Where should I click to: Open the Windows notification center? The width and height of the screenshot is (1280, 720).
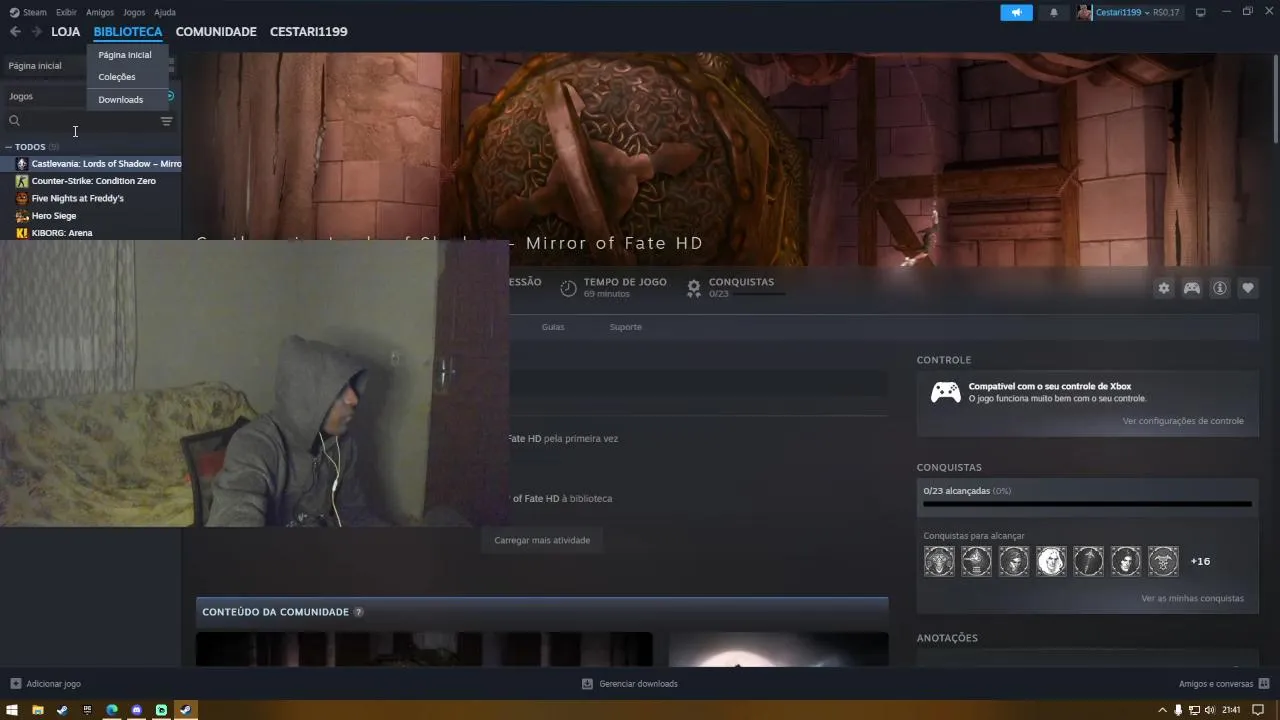coord(1256,710)
